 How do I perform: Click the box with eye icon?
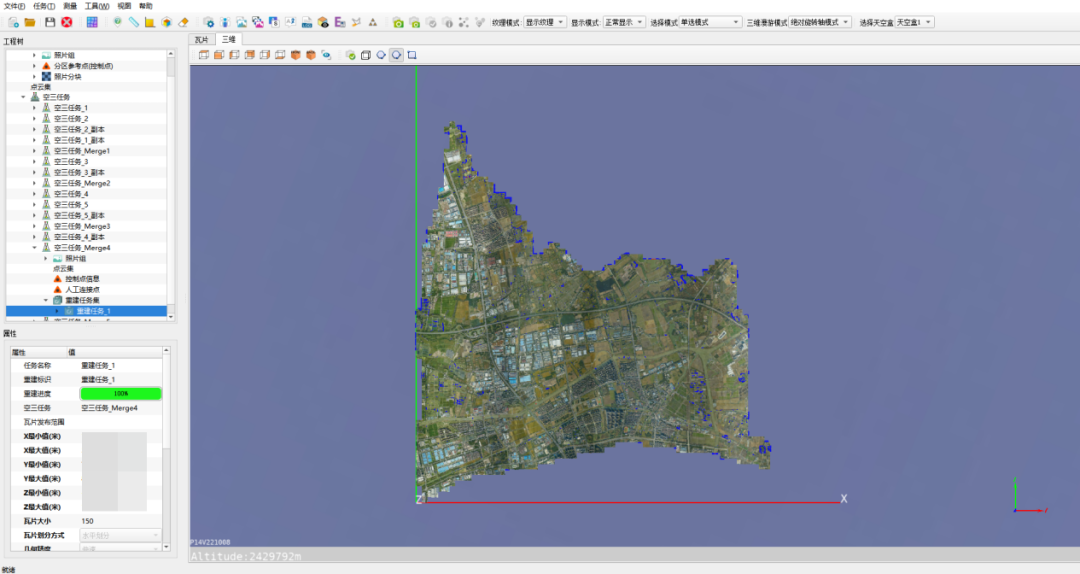(x=323, y=23)
